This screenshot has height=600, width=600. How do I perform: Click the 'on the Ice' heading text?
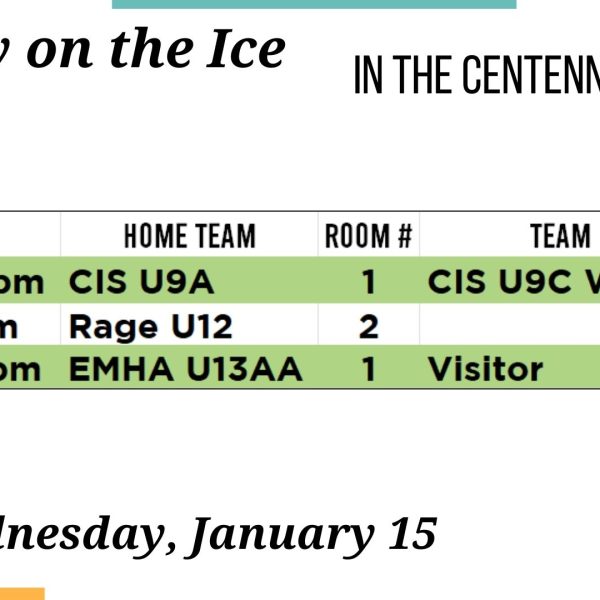[156, 49]
